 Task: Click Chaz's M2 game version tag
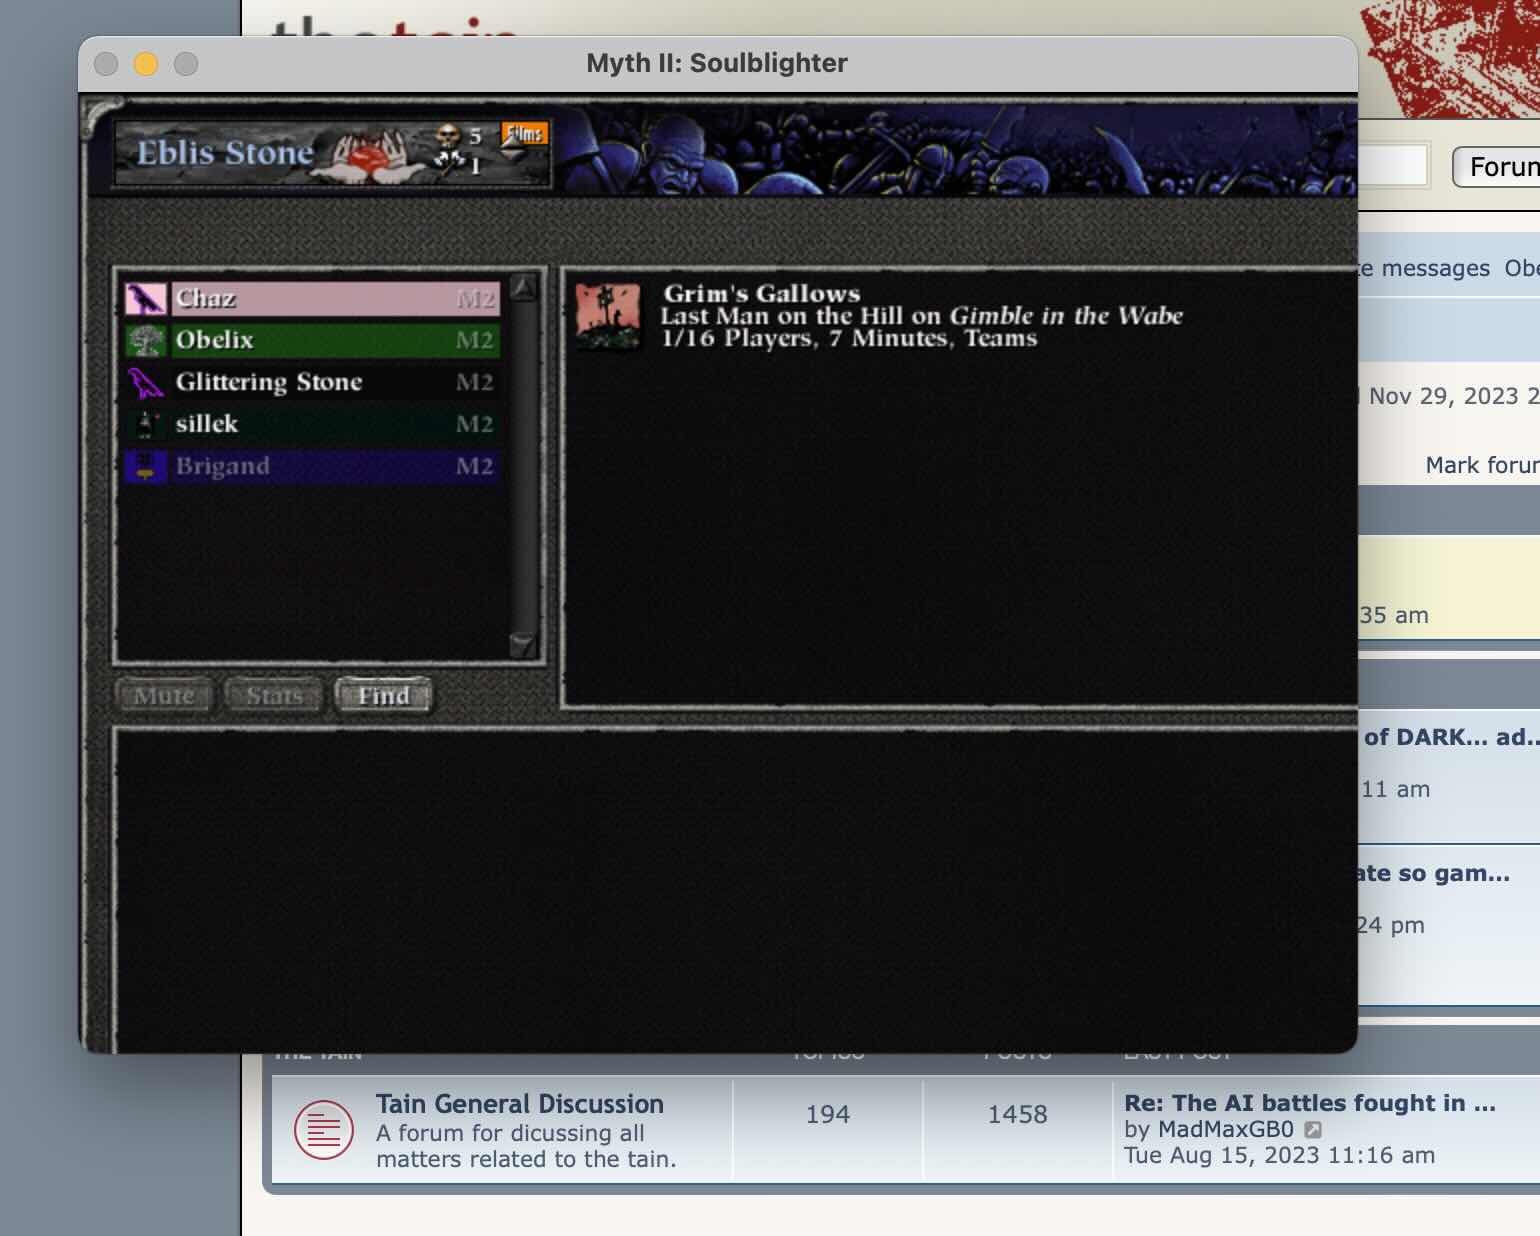[475, 299]
